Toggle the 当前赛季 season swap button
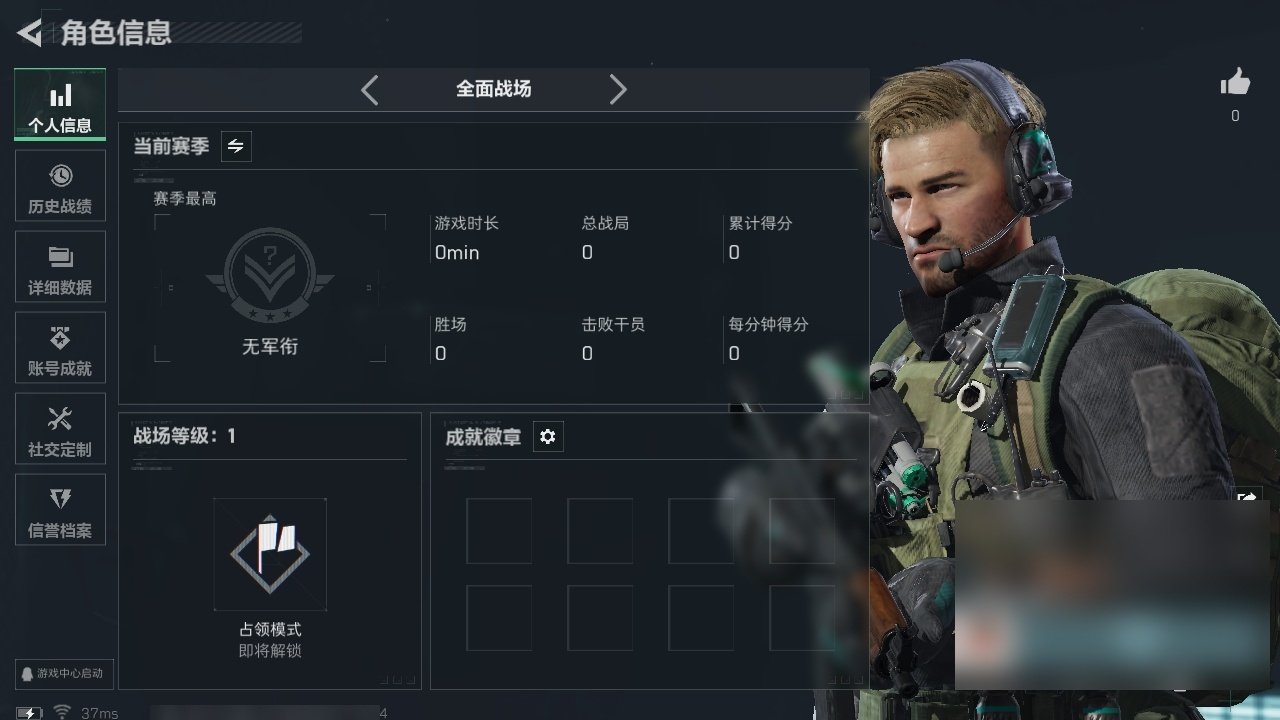Screen dimensions: 1280x720 (236, 146)
